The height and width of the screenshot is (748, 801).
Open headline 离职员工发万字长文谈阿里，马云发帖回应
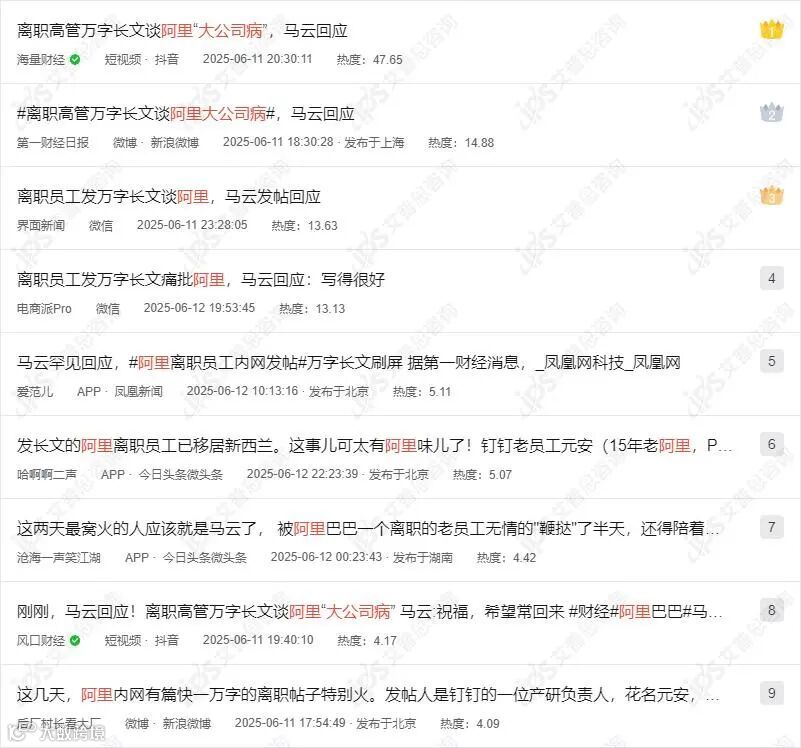click(x=169, y=197)
